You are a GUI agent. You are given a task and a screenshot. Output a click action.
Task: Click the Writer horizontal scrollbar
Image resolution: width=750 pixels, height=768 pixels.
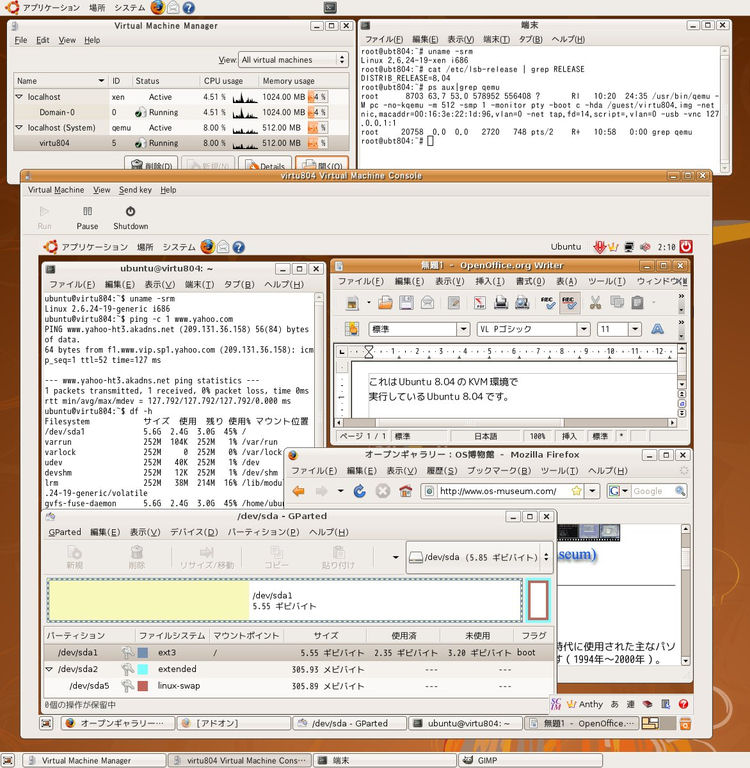506,422
